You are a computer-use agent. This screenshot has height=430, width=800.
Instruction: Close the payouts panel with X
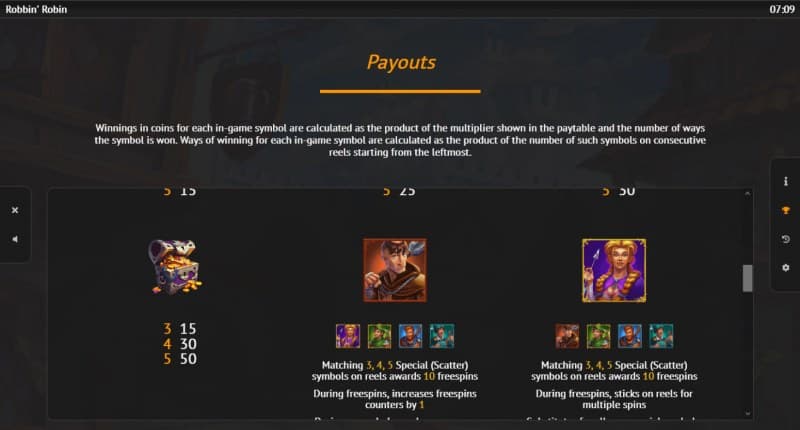coord(15,211)
